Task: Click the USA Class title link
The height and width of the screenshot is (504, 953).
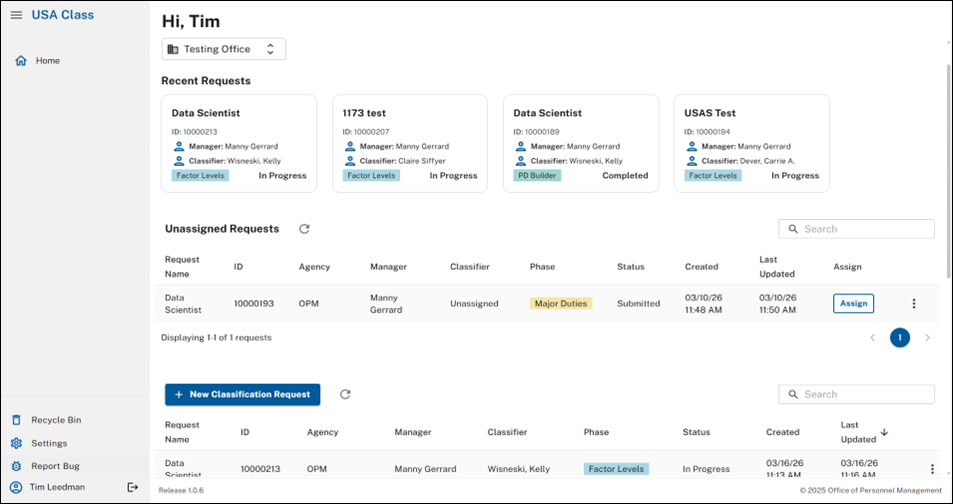Action: pos(63,15)
